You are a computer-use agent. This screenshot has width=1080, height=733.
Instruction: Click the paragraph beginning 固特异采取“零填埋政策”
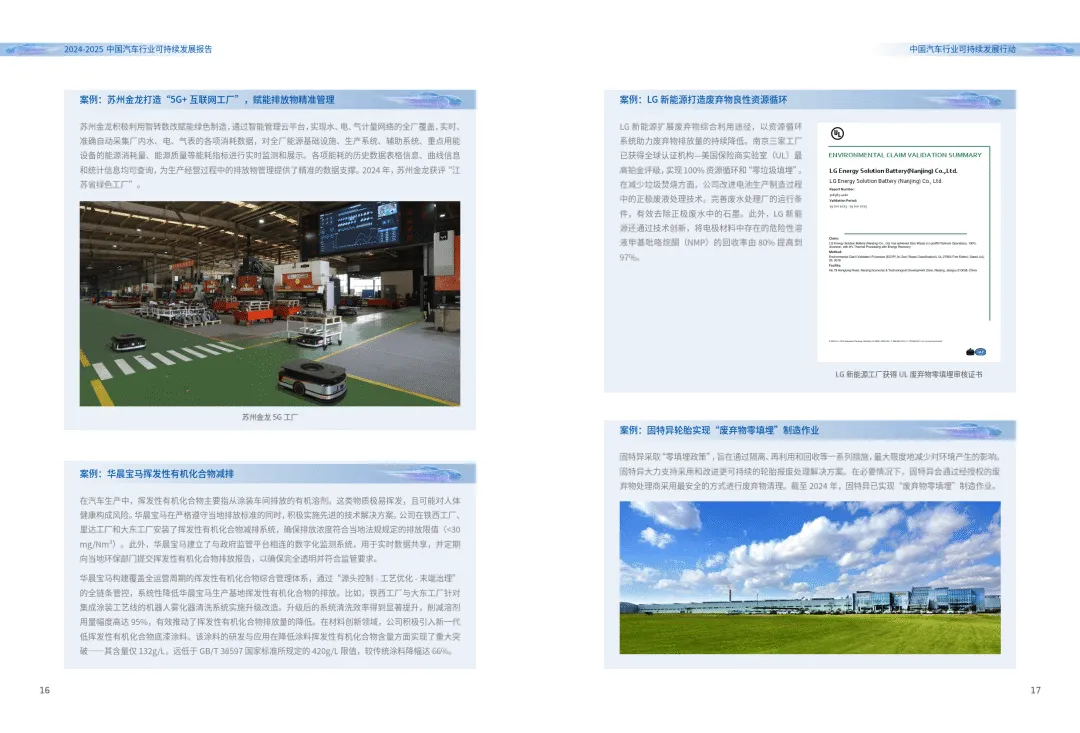click(x=810, y=471)
